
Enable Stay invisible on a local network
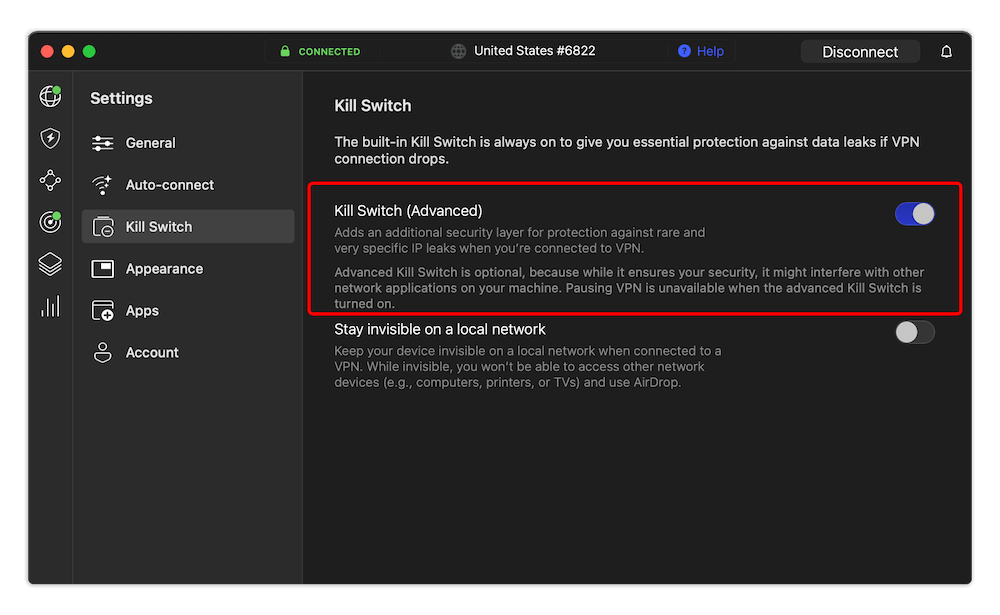pyautogui.click(x=915, y=332)
